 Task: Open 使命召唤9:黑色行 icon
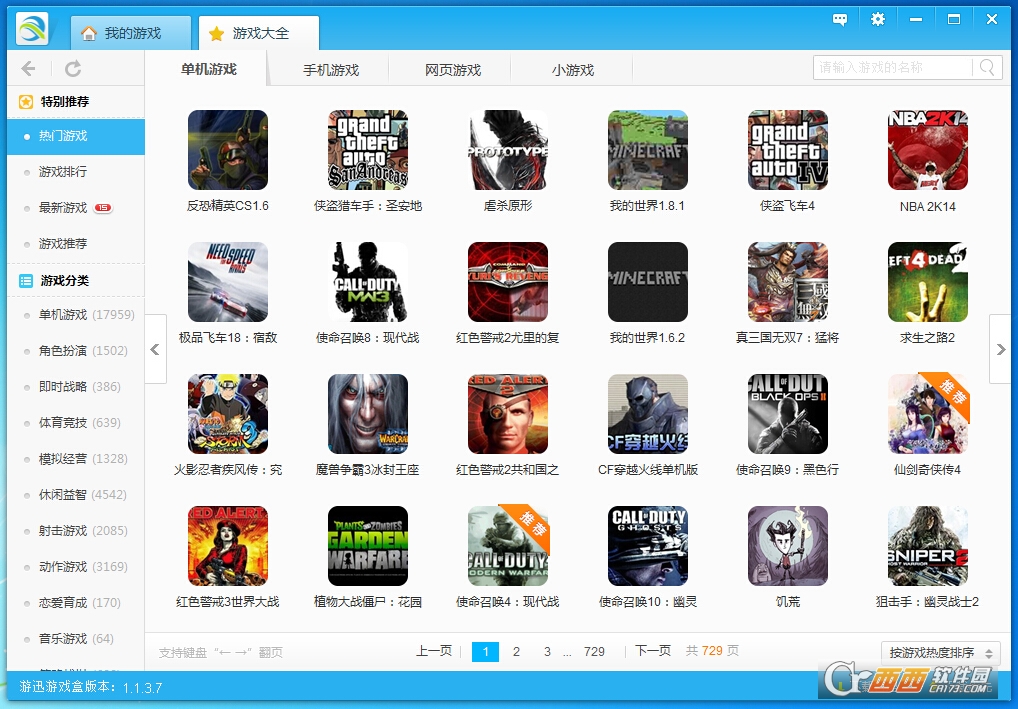point(788,414)
